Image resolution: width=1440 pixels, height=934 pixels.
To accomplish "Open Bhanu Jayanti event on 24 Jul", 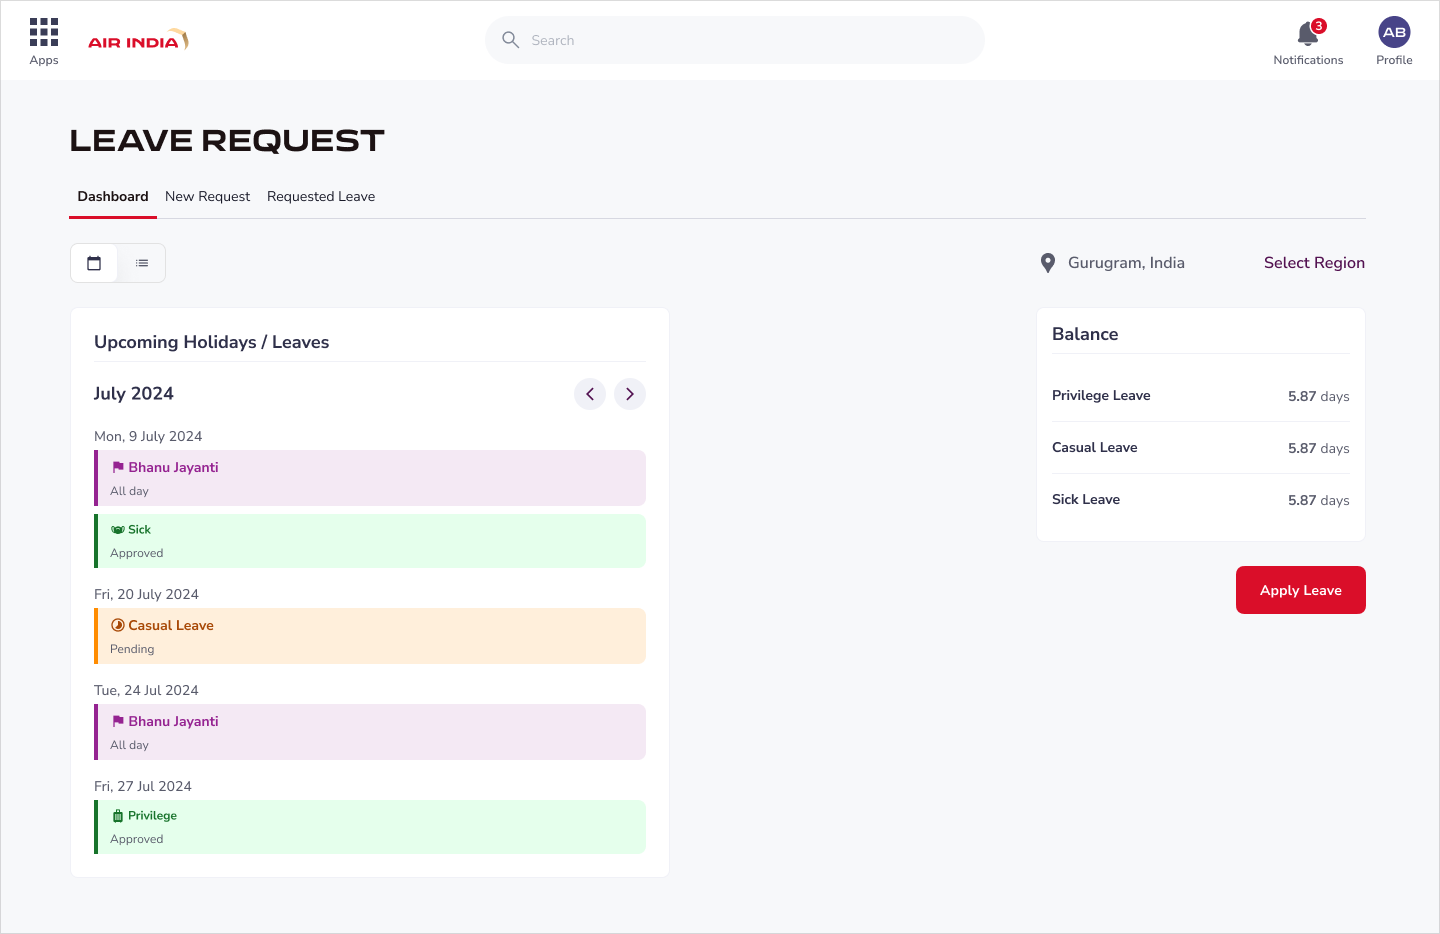I will coord(370,732).
